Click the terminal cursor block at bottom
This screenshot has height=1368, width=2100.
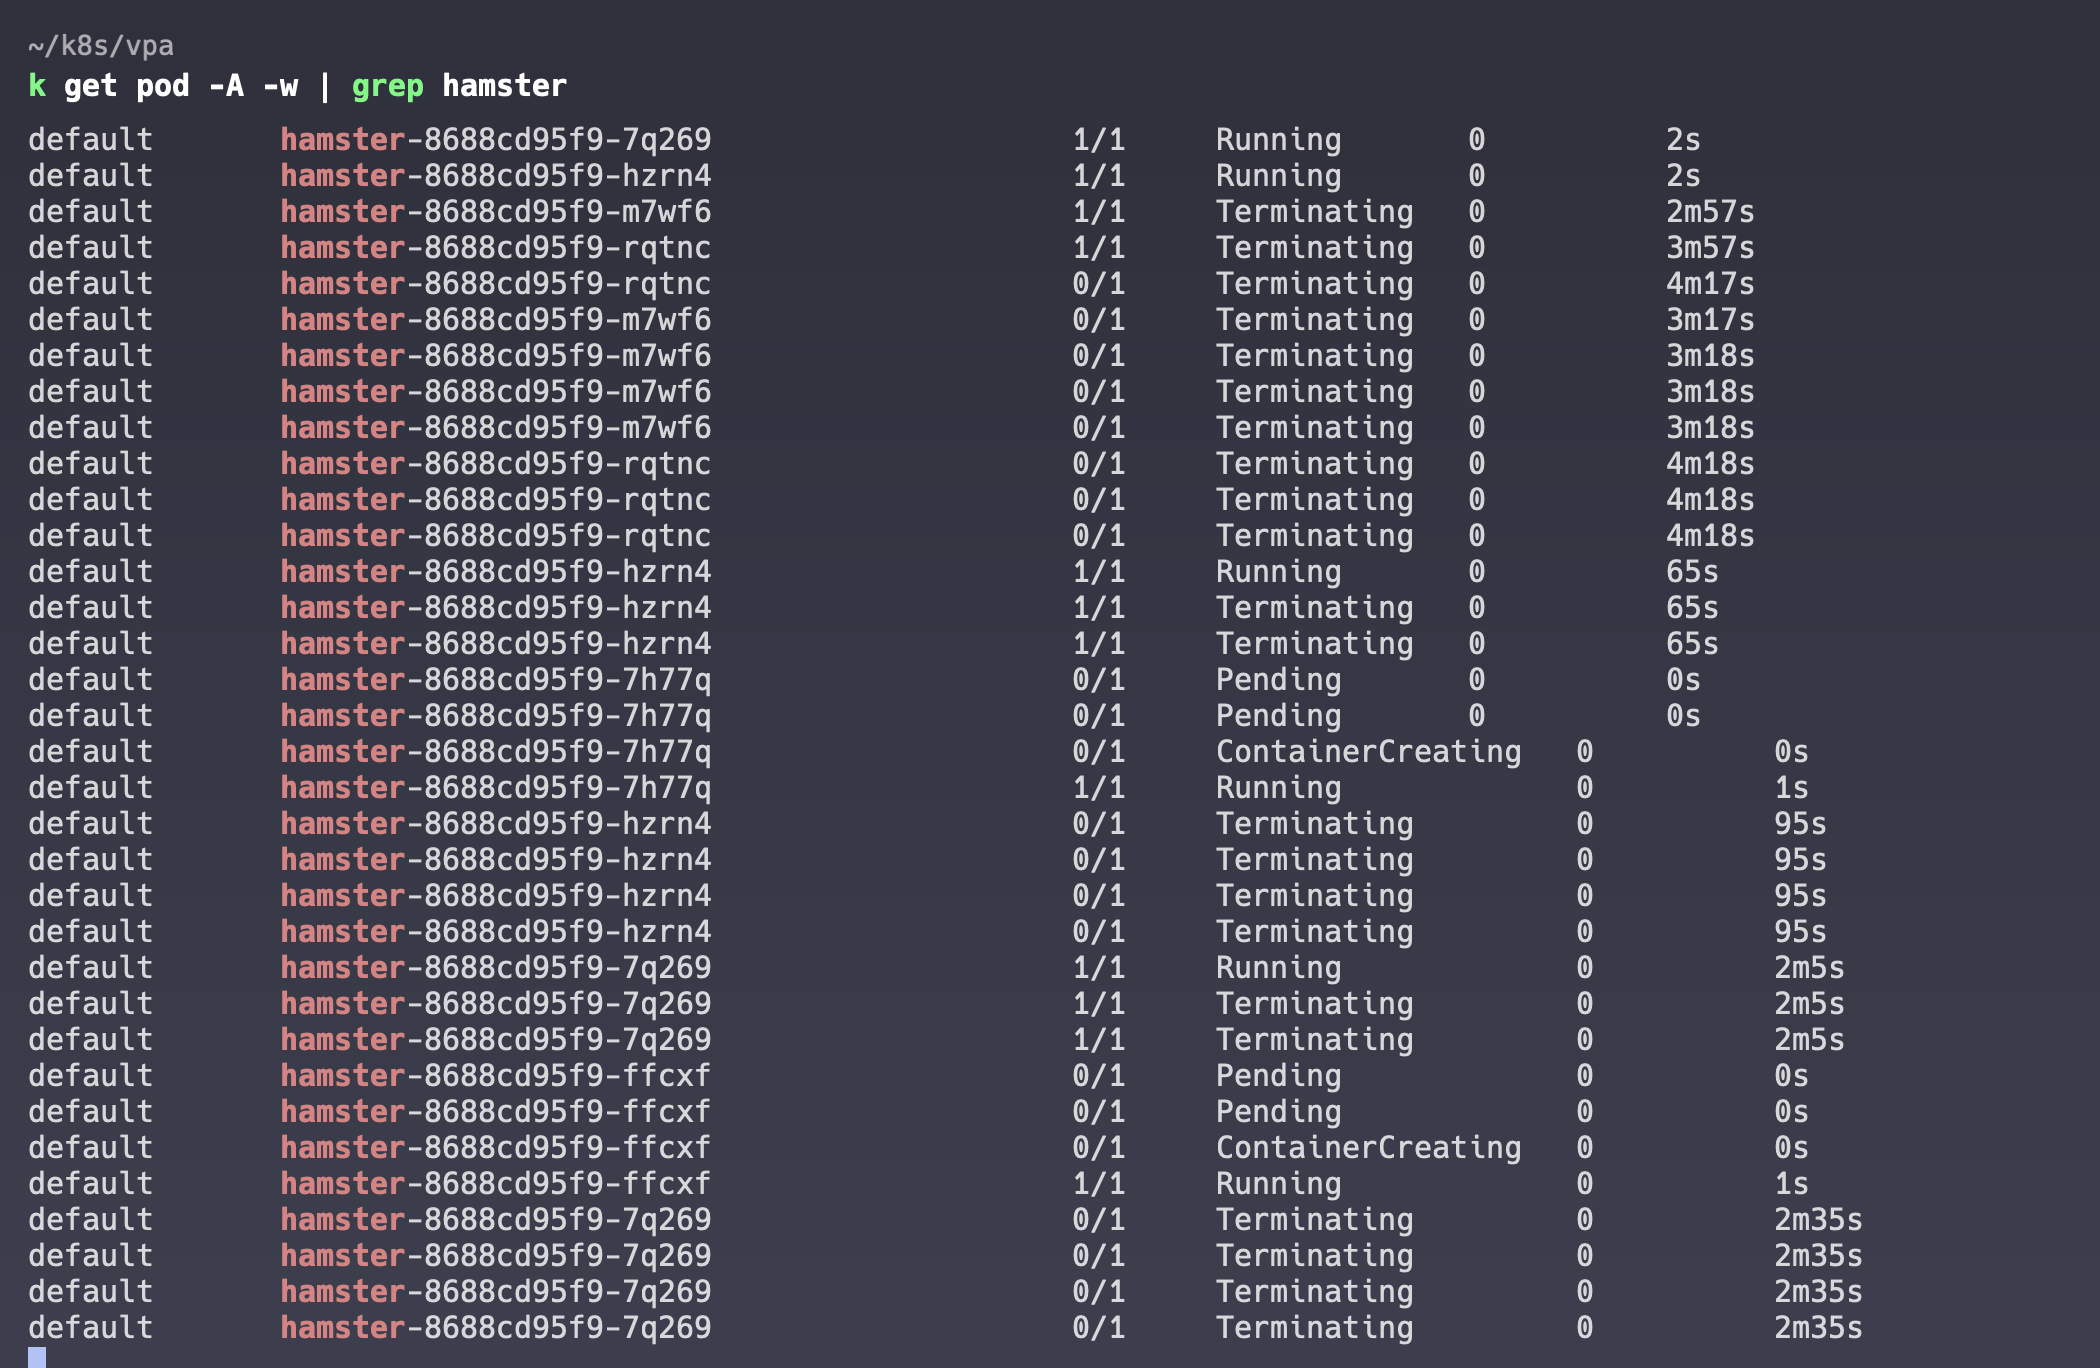tap(37, 1357)
